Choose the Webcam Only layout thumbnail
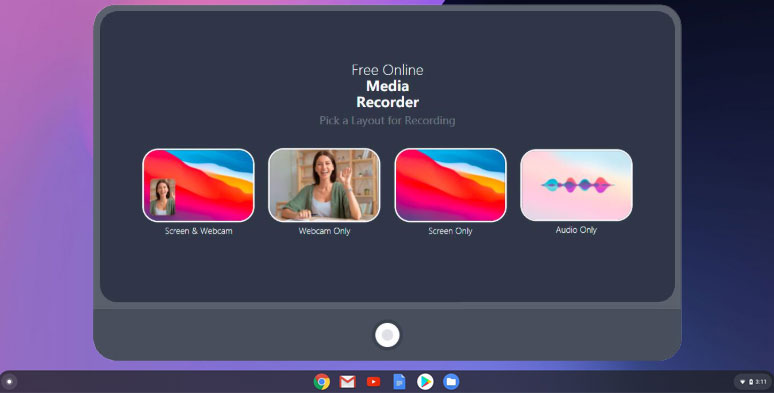The width and height of the screenshot is (774, 393). tap(324, 185)
